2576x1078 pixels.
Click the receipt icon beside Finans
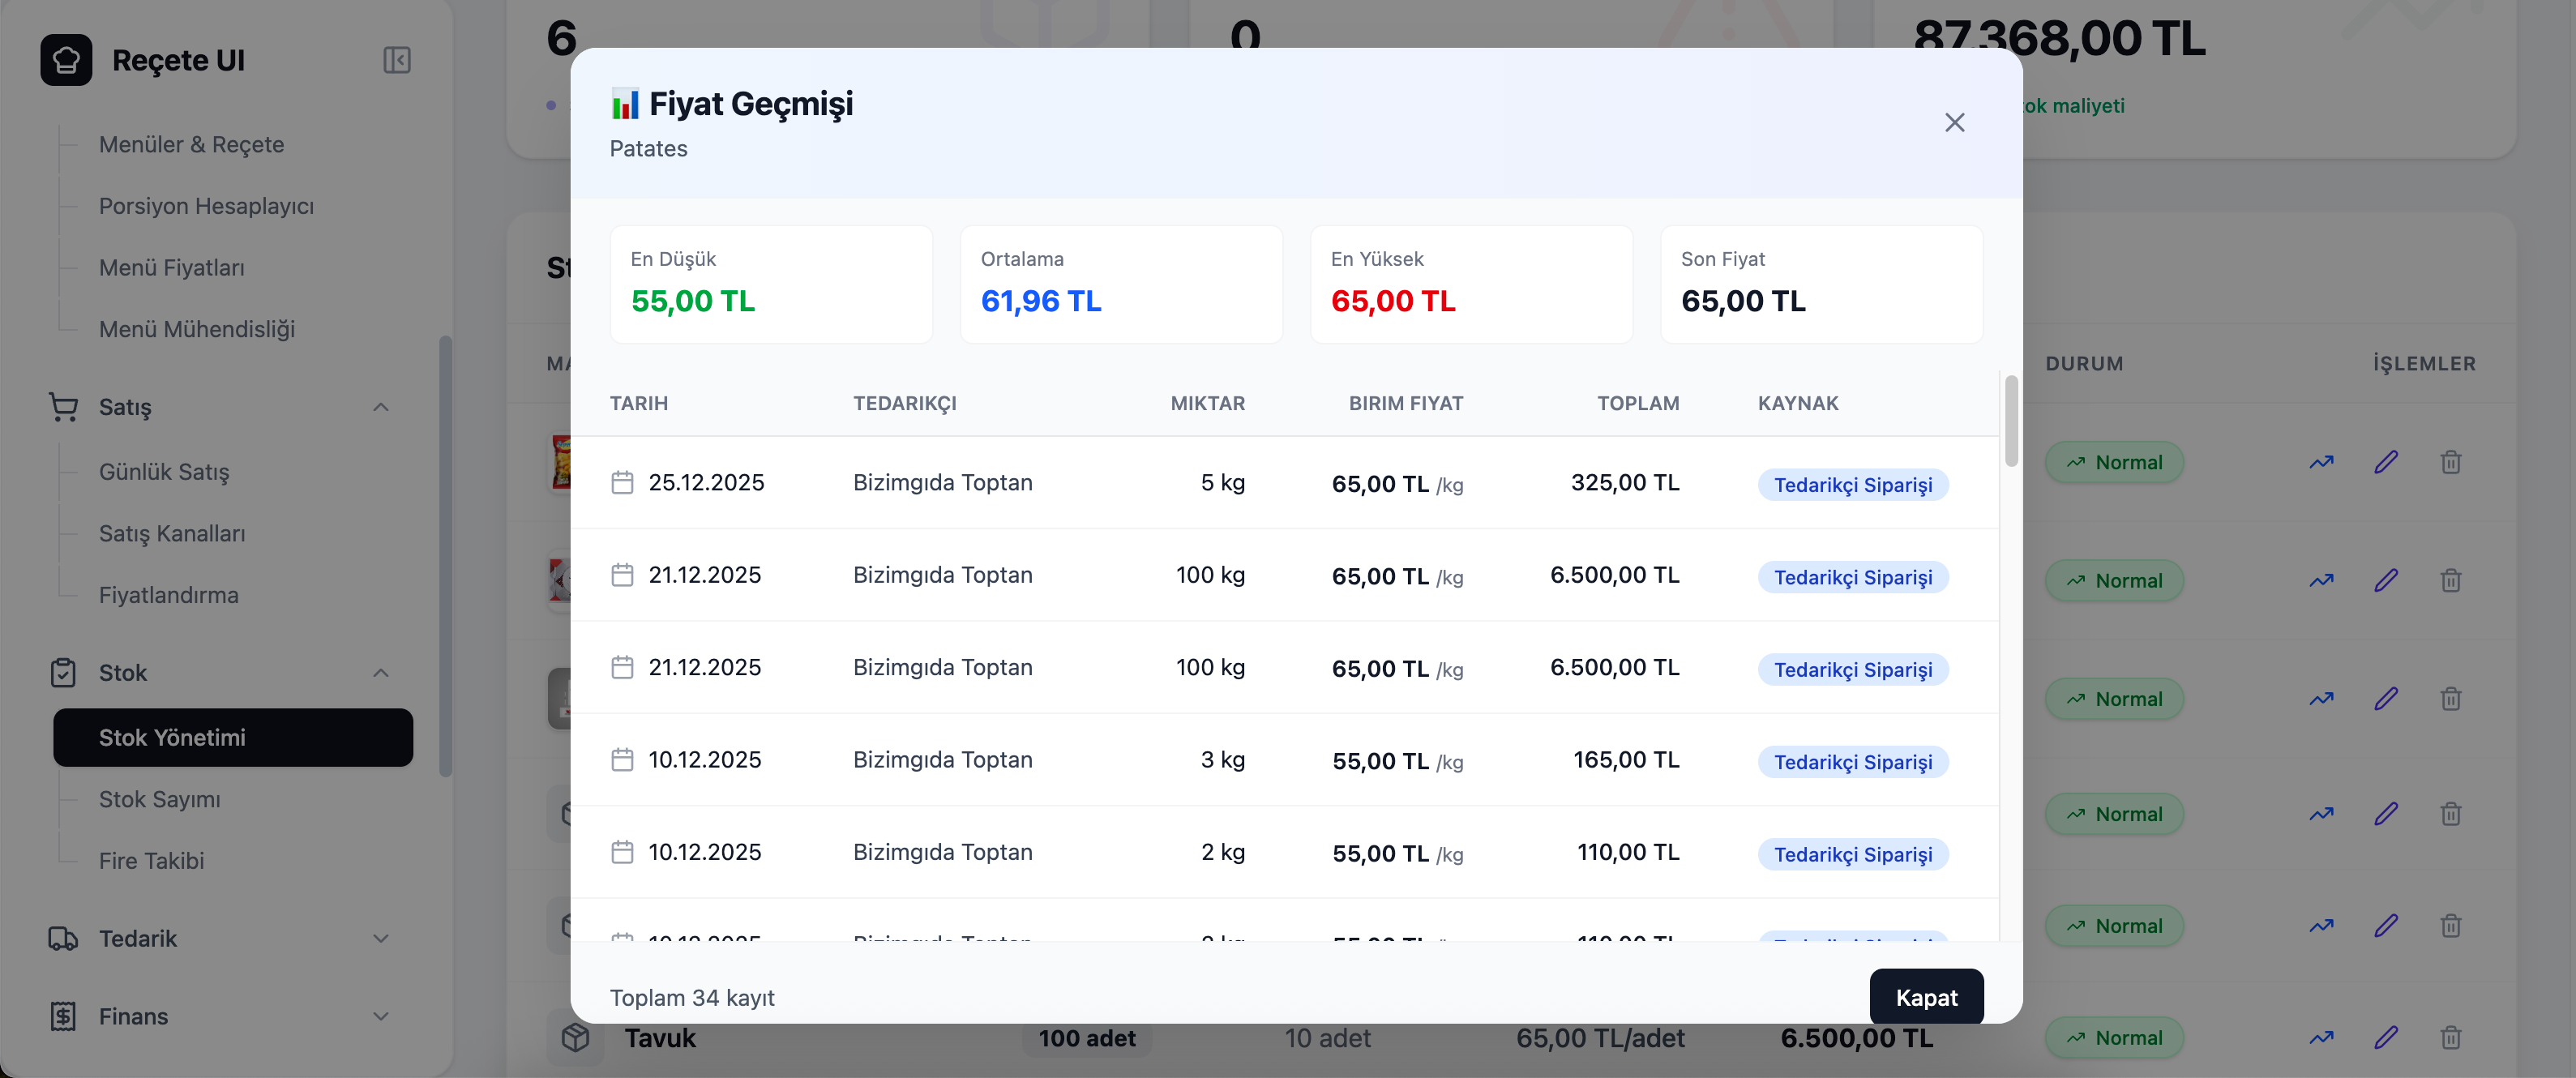pyautogui.click(x=63, y=1016)
